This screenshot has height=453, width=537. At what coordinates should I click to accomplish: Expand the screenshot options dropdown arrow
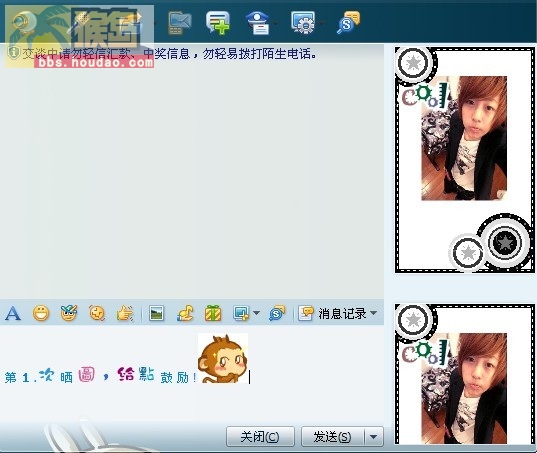[x=256, y=313]
